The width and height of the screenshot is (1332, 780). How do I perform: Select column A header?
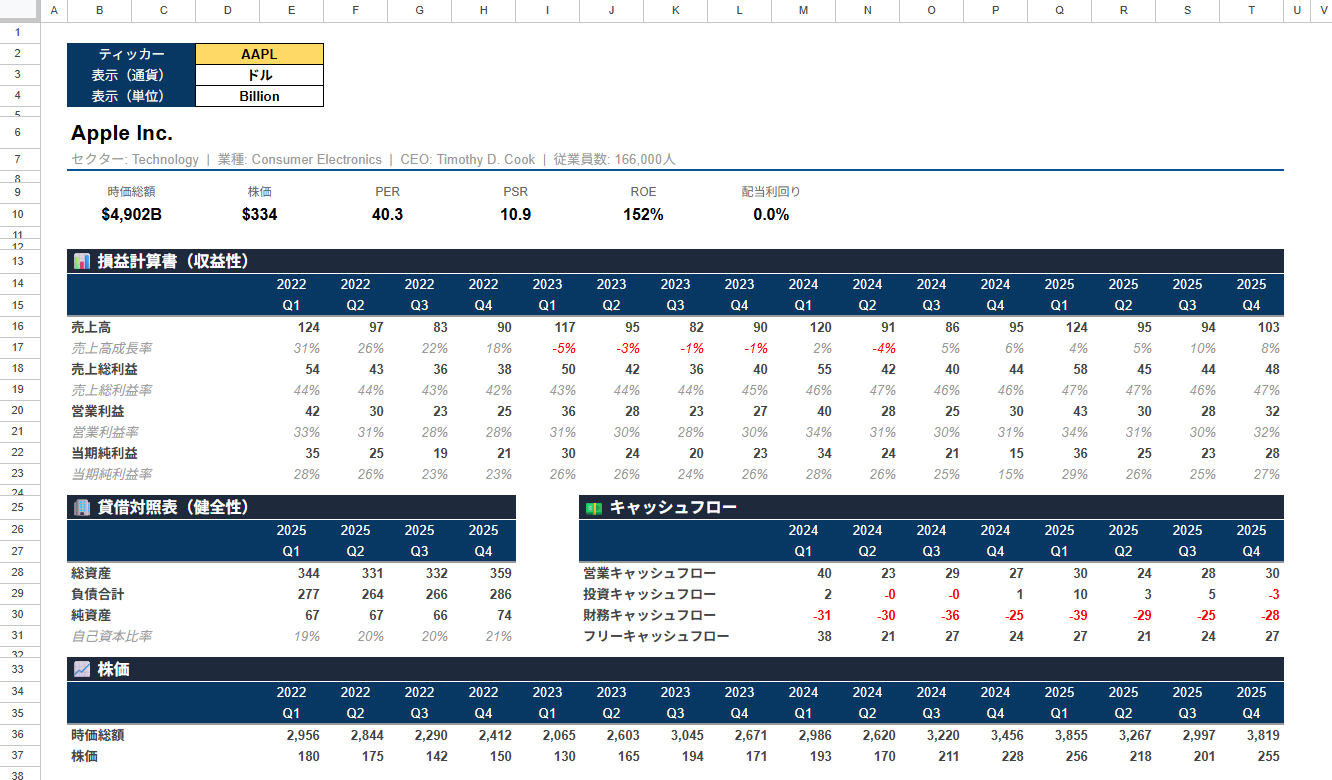54,10
